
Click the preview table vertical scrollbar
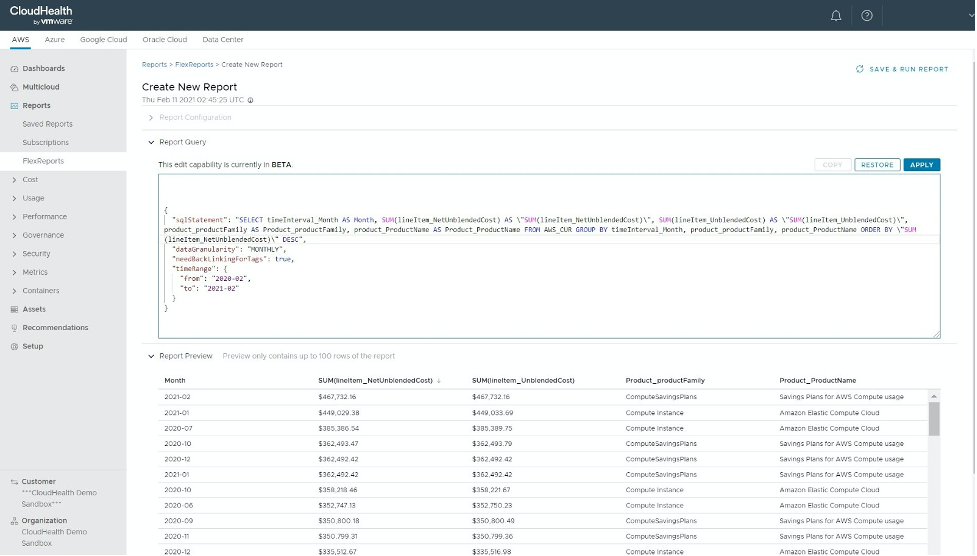[933, 419]
